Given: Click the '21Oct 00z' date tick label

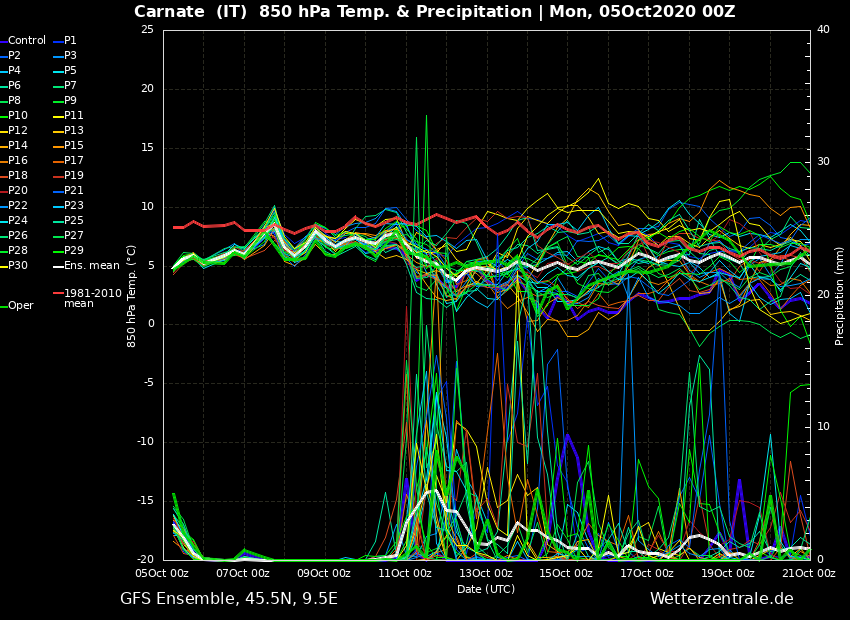Looking at the screenshot, I should click(x=809, y=573).
